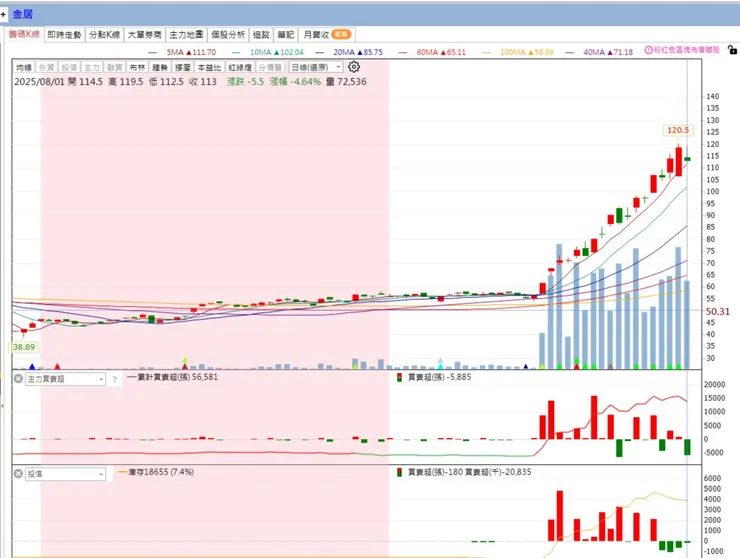Toggle the 布林 Bollinger bands button
Screen dimensions: 740x558
tap(137, 68)
